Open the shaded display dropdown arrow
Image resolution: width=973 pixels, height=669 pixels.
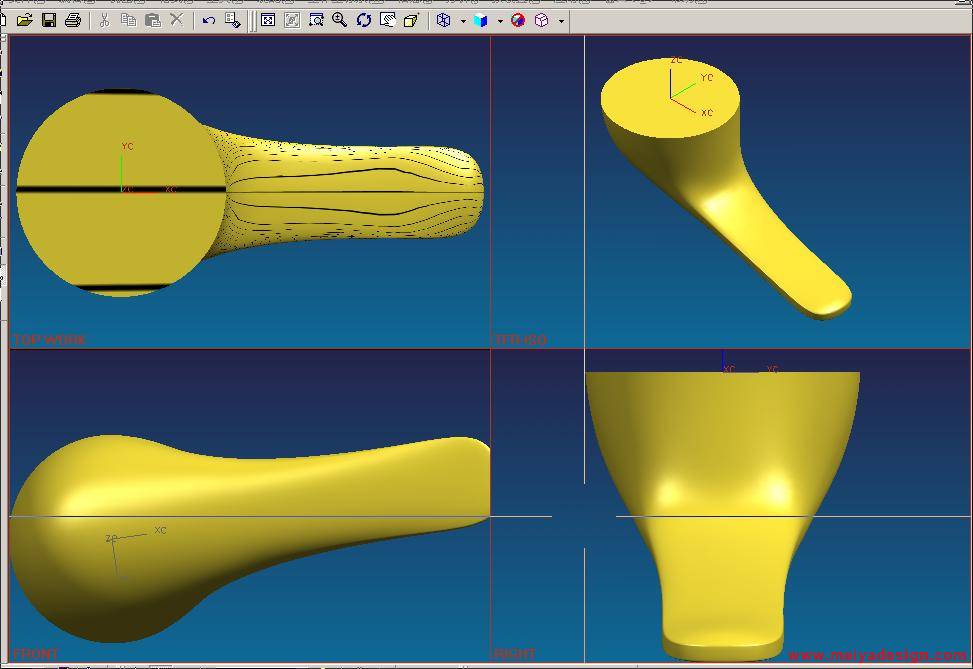[x=500, y=21]
